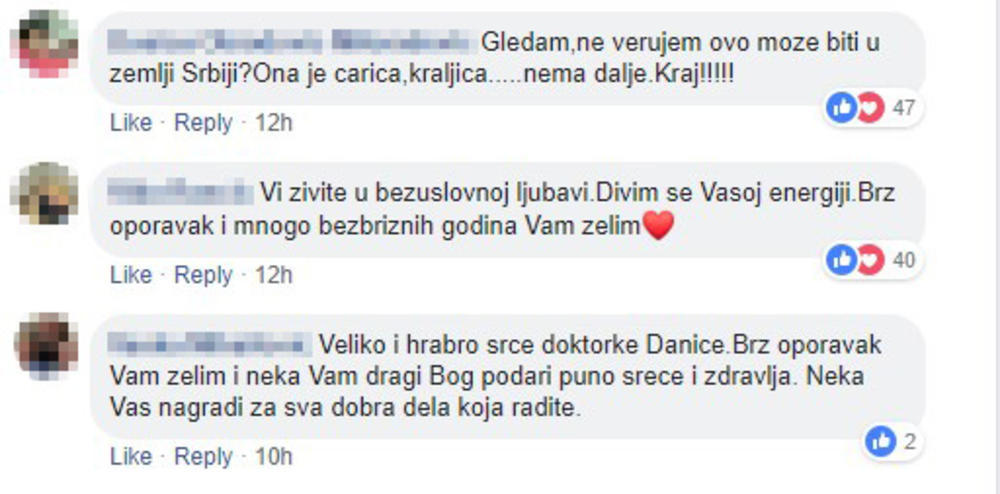Open the blurred author name of first comment
This screenshot has height=494, width=1000.
292,42
